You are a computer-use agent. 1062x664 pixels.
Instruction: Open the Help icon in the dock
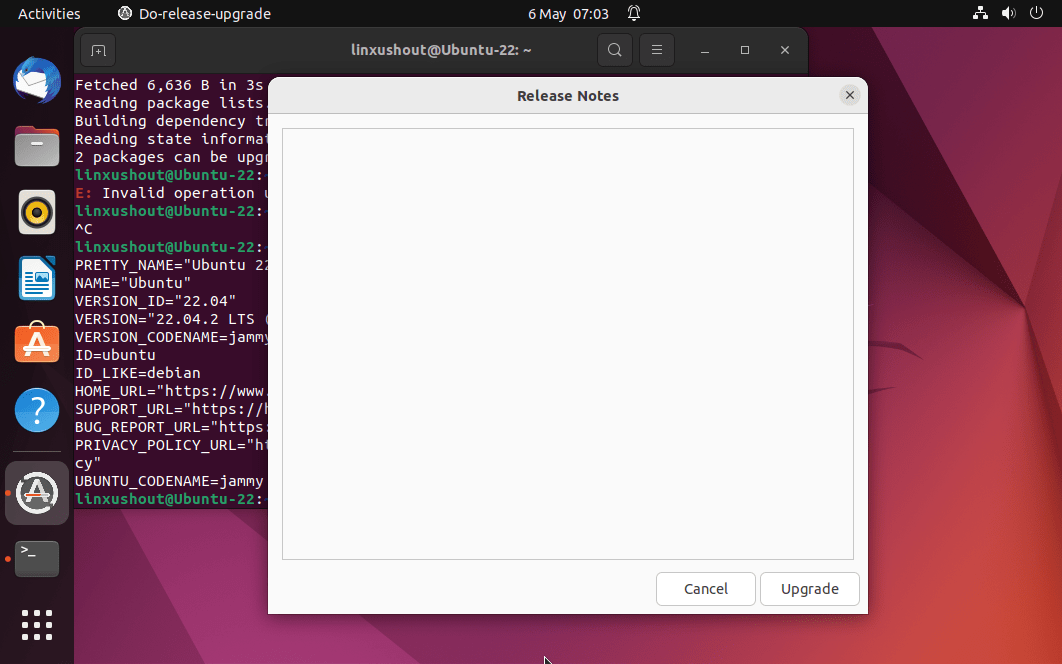tap(37, 410)
